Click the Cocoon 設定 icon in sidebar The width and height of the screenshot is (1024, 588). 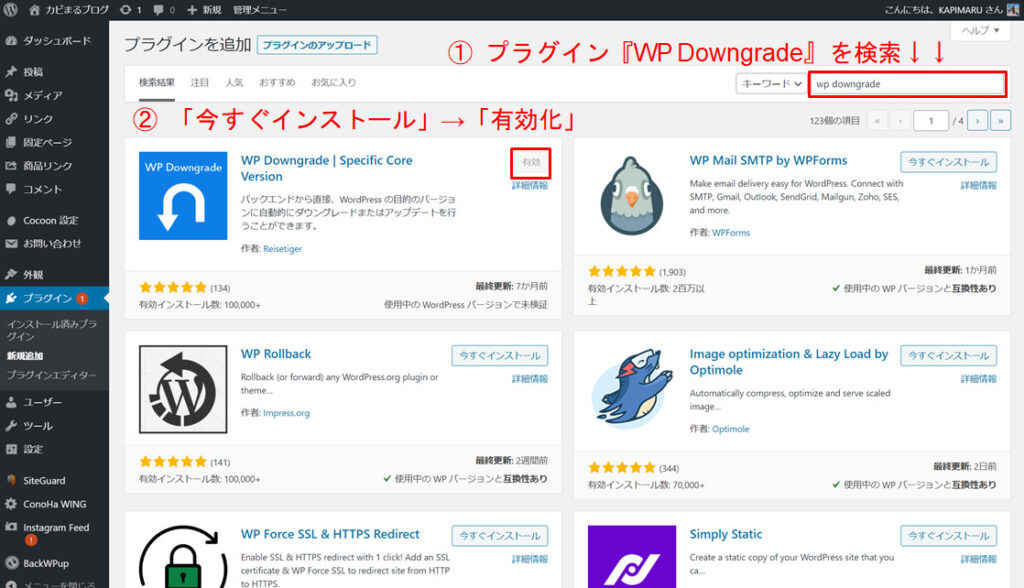point(11,221)
